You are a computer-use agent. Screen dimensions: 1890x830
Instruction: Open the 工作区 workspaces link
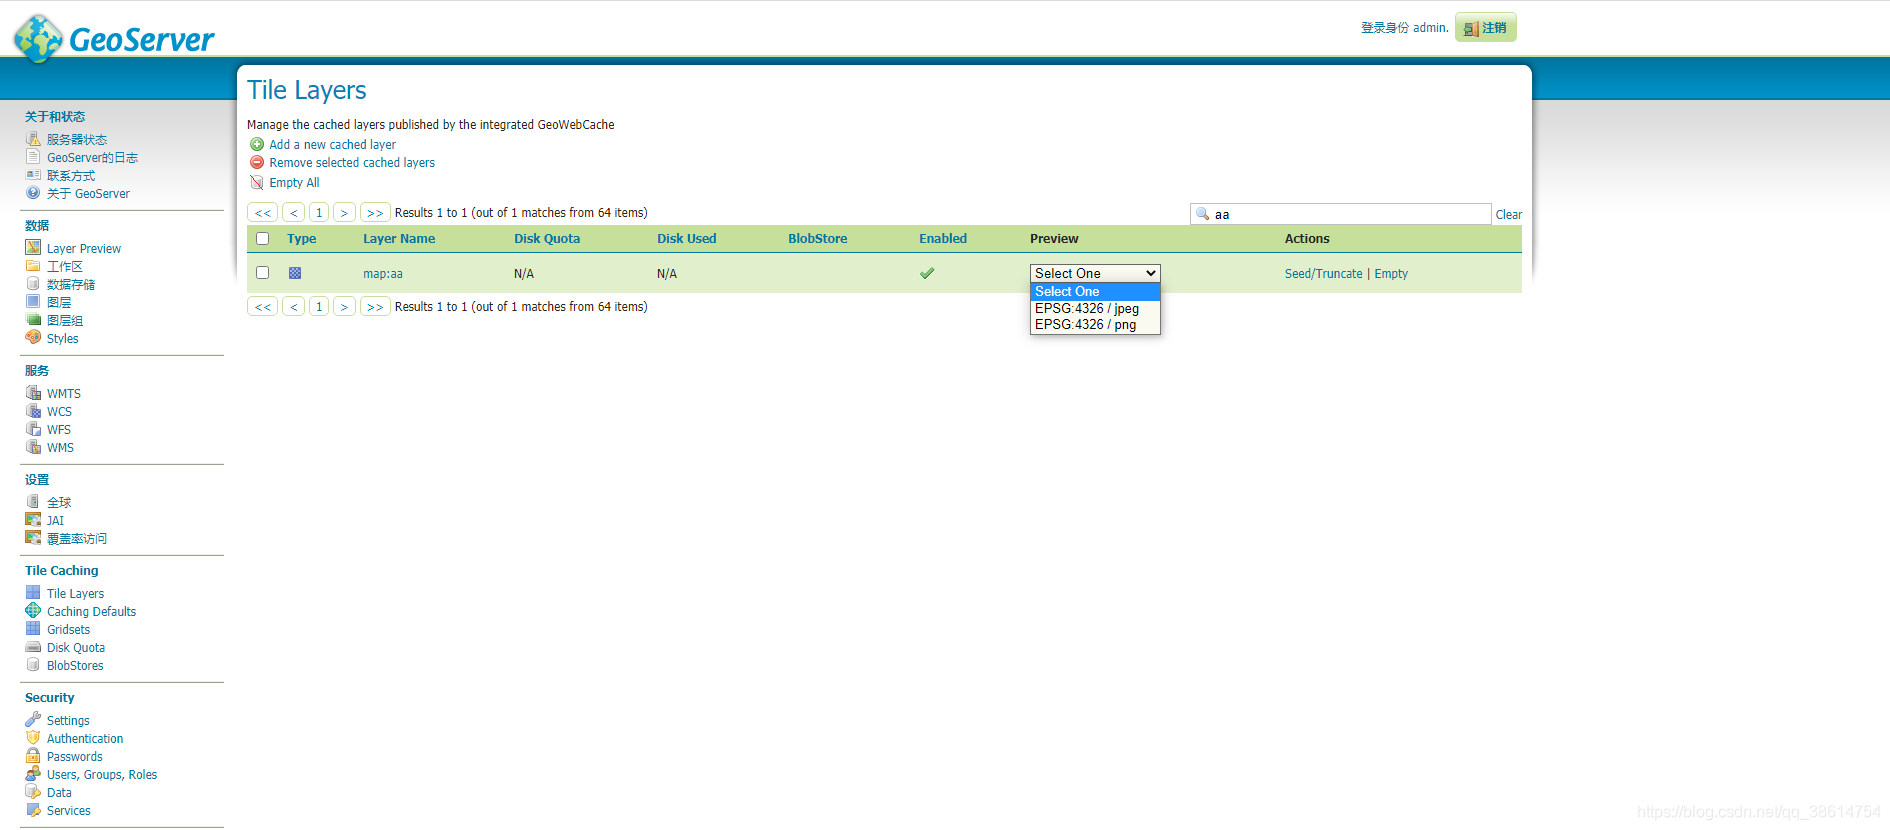(65, 266)
